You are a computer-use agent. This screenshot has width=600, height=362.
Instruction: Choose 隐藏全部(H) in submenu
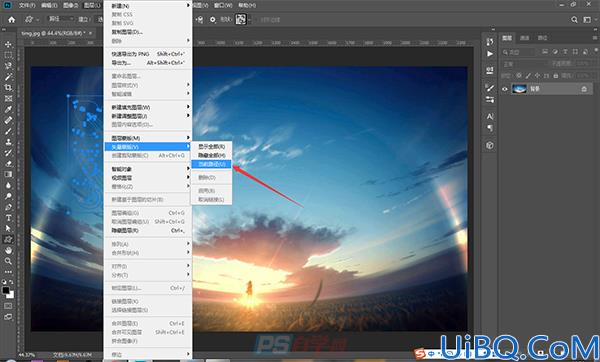click(212, 155)
